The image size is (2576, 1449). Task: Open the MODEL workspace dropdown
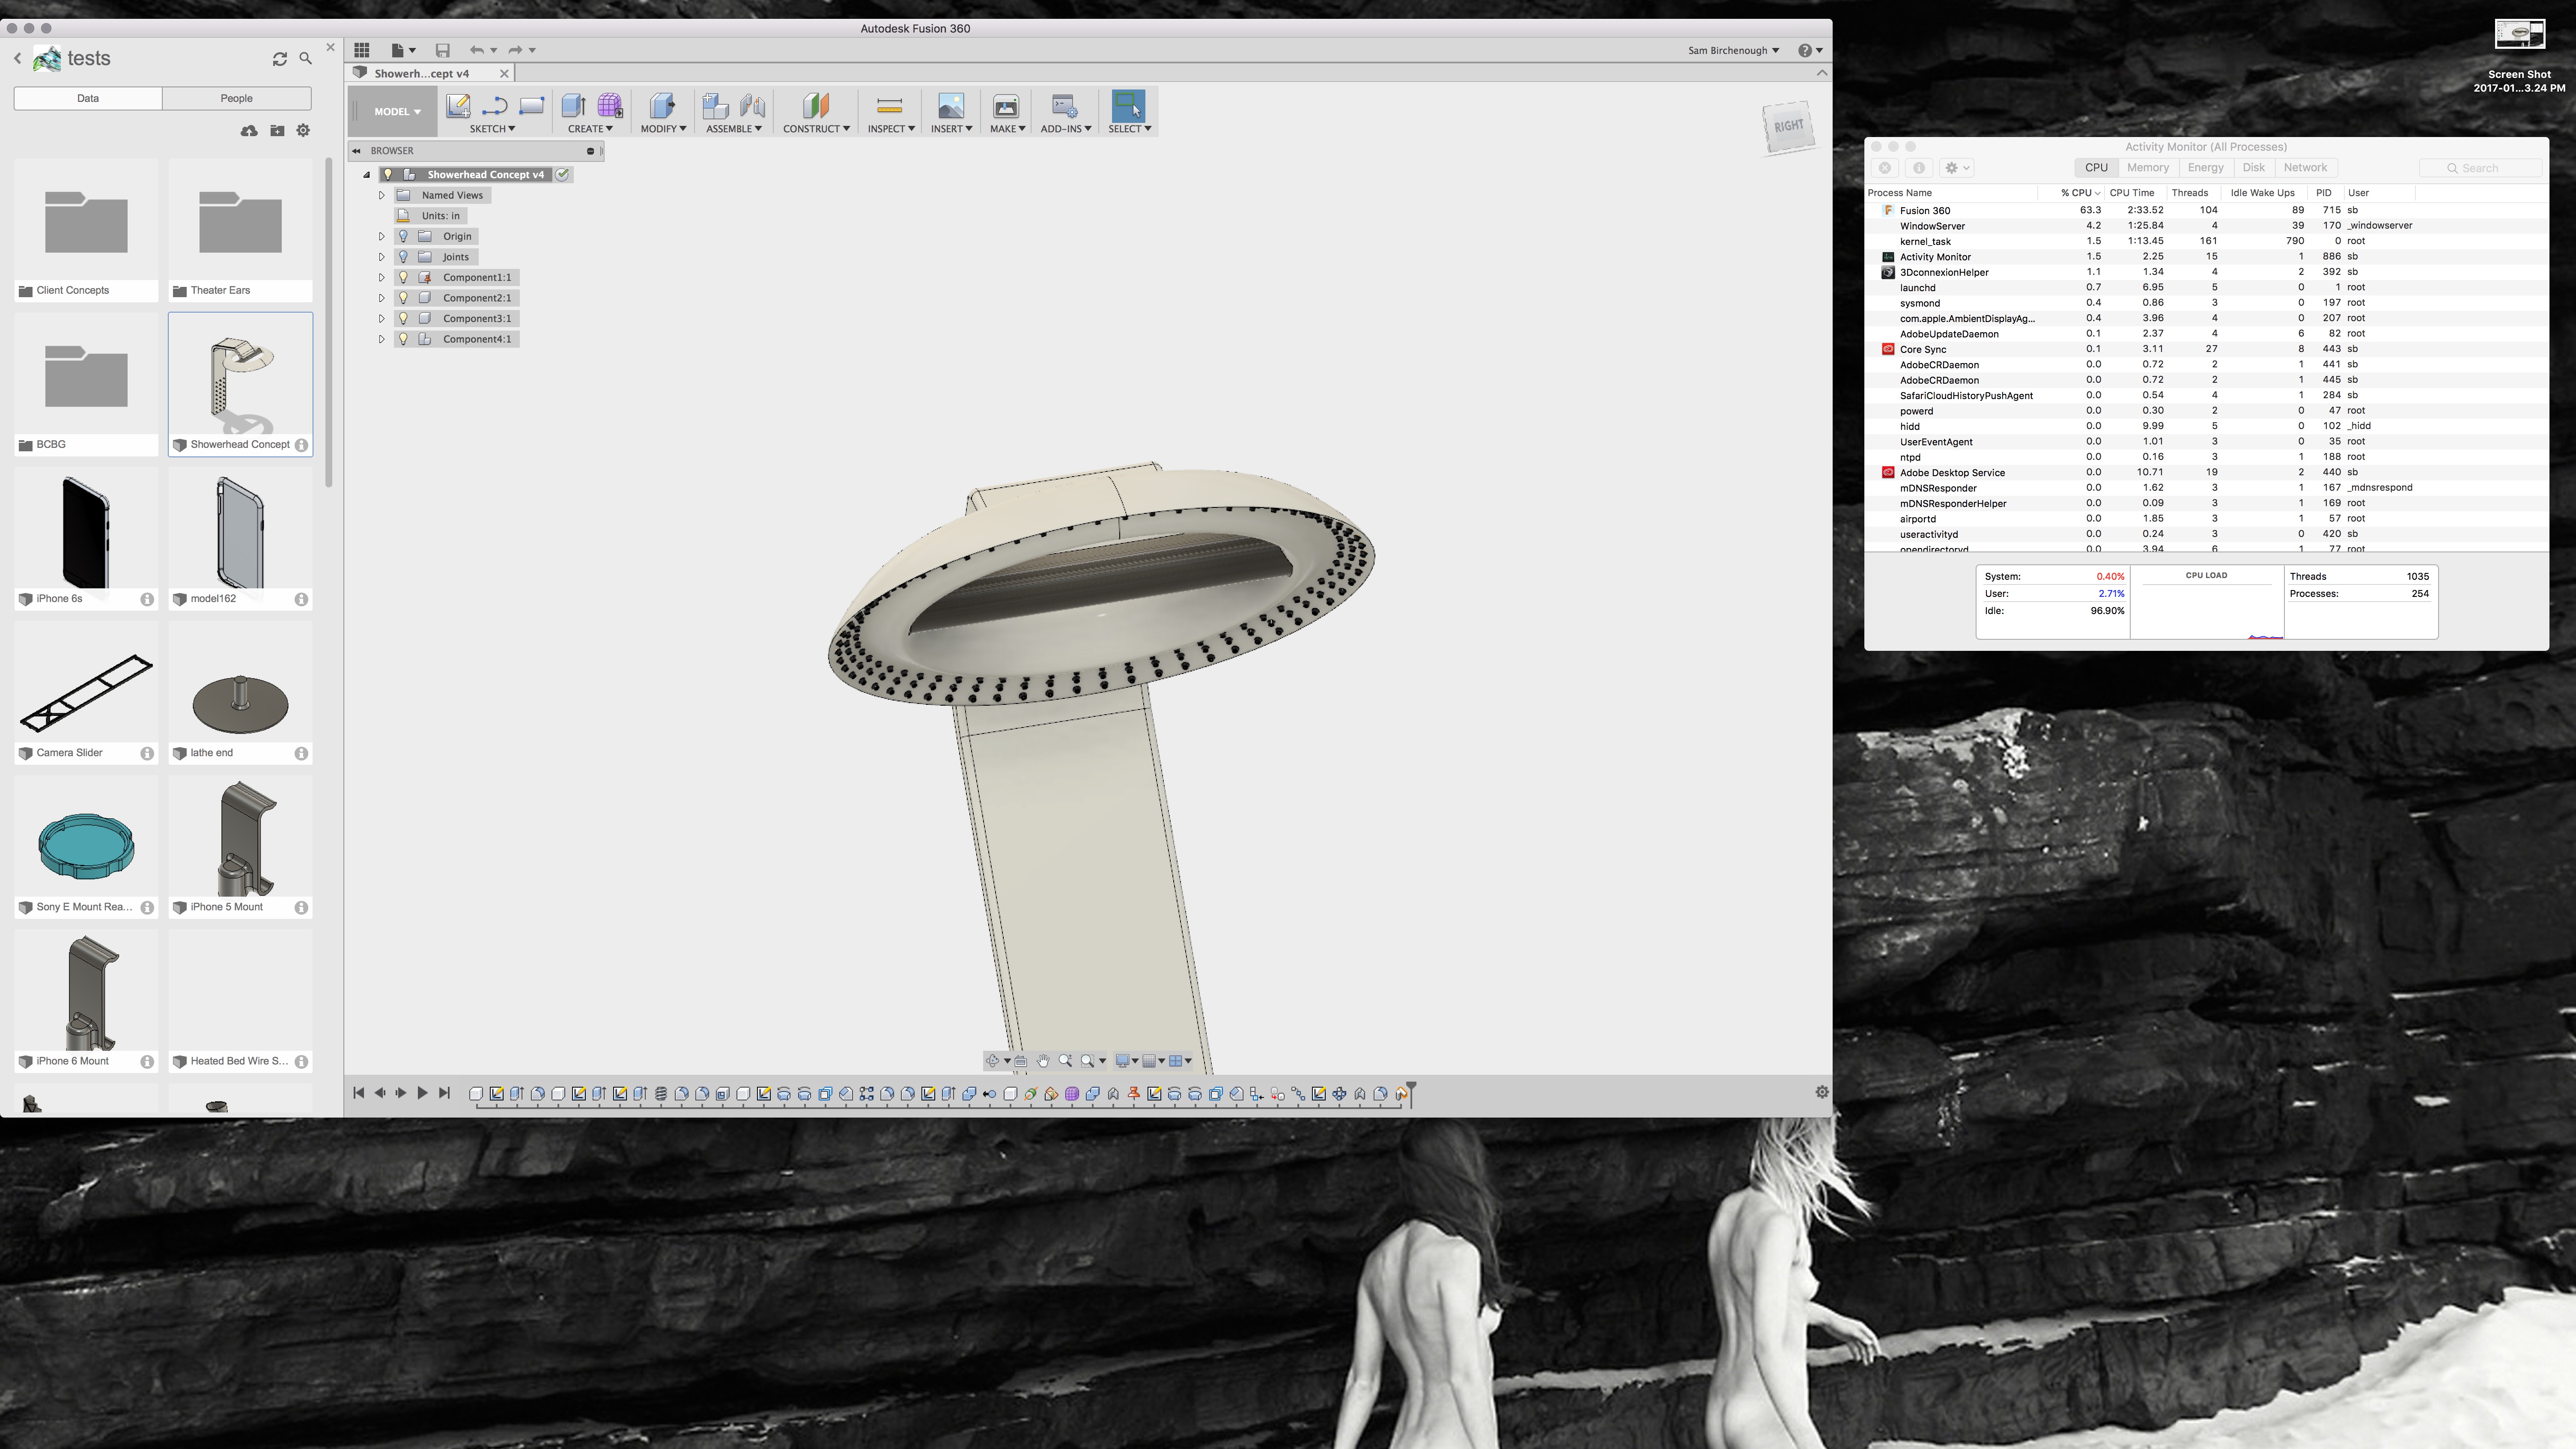397,112
